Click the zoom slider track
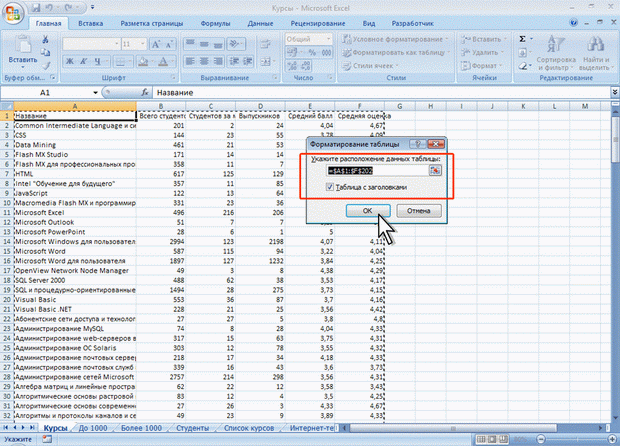Image resolution: width=620 pixels, height=446 pixels. [575, 439]
